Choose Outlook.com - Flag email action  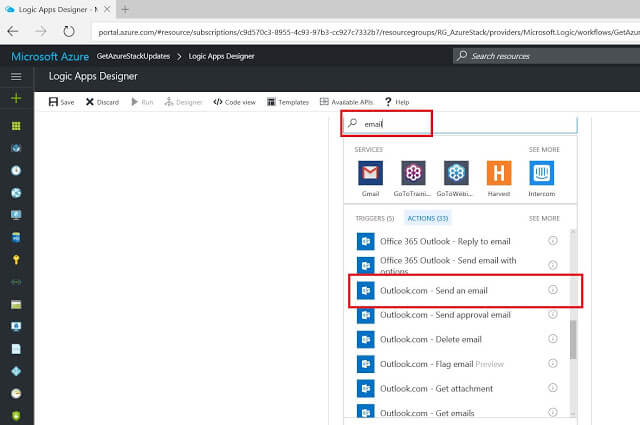coord(457,364)
